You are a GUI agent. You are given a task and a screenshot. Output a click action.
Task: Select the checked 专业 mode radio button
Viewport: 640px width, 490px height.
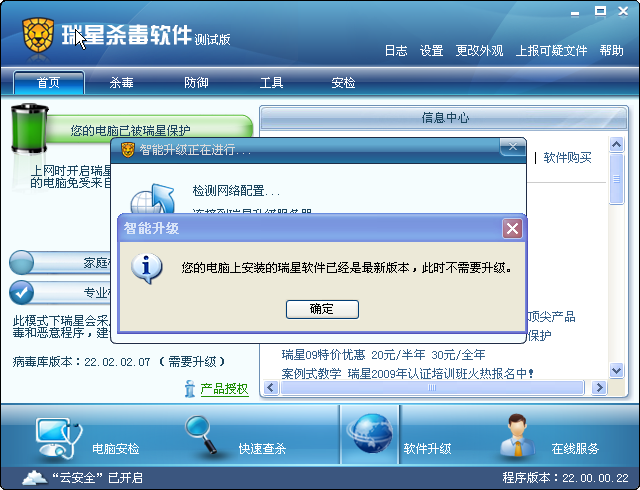[21, 292]
